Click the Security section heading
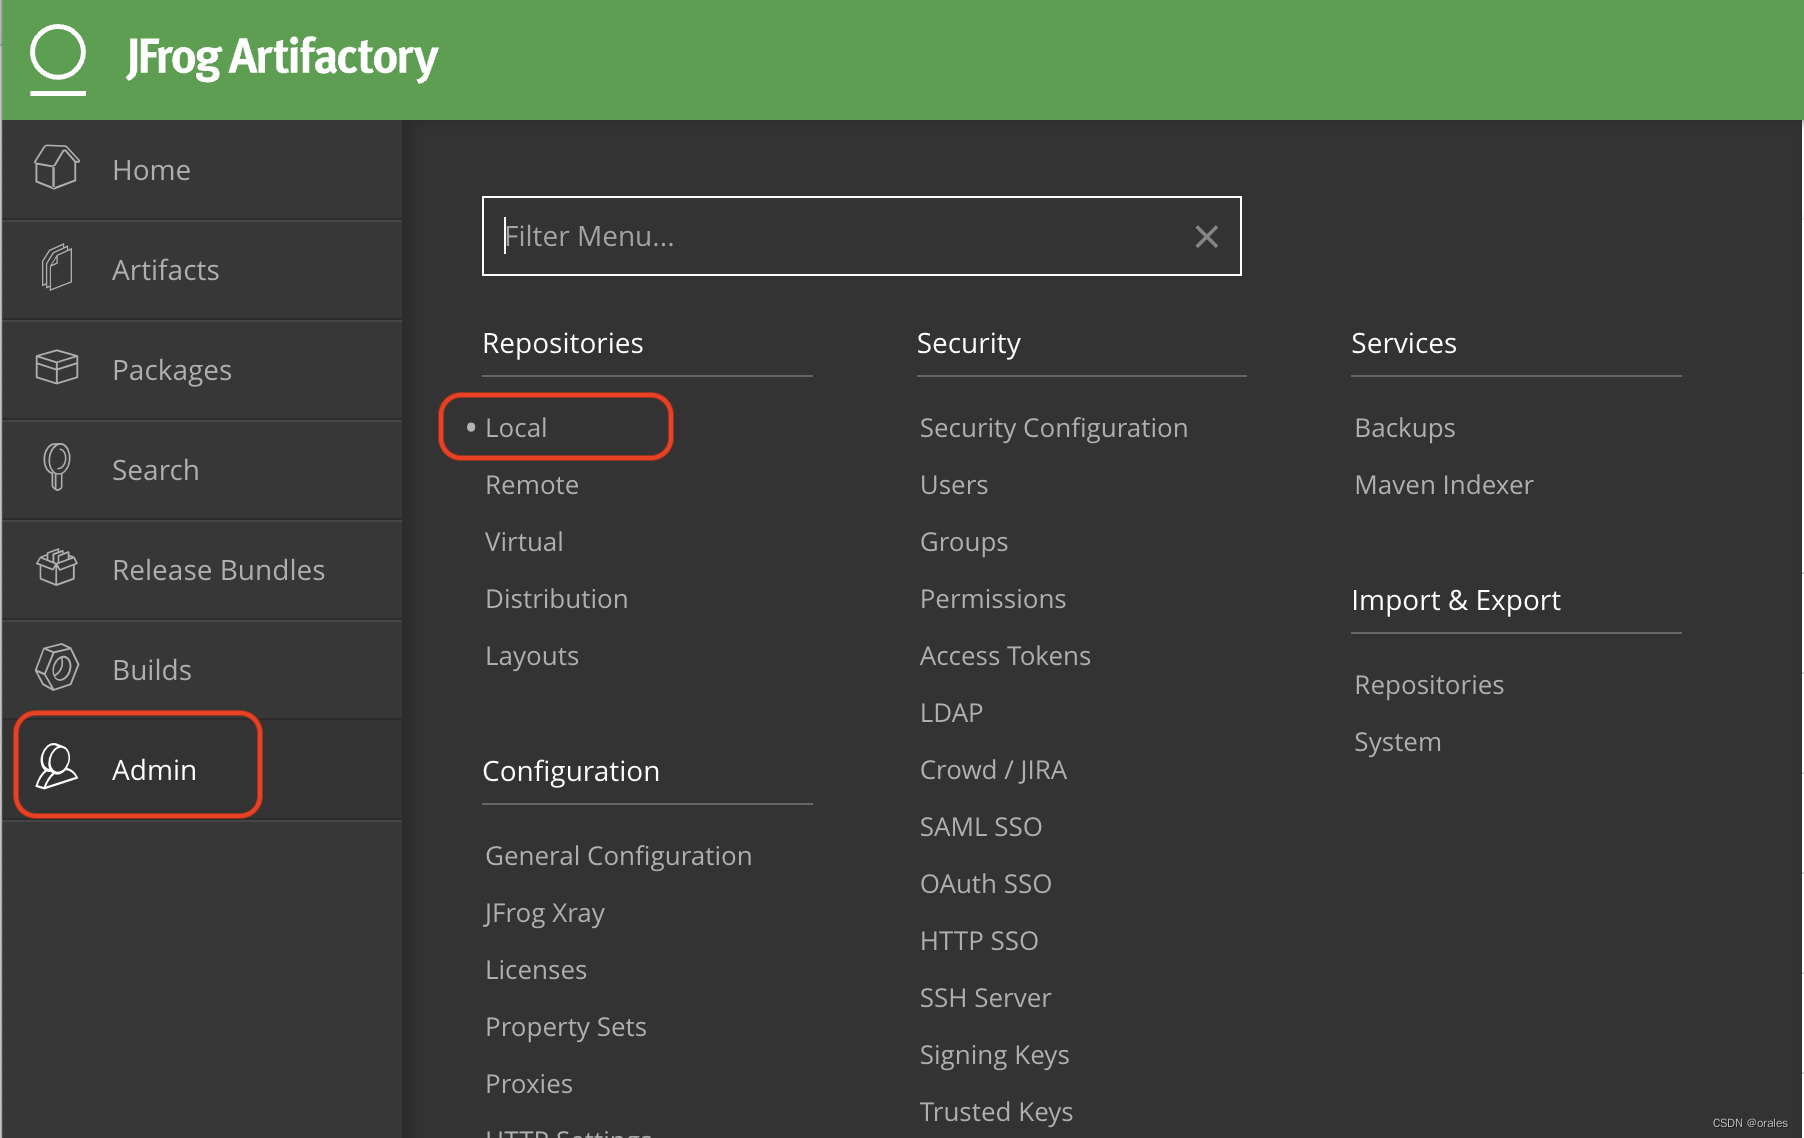1804x1138 pixels. coord(969,343)
